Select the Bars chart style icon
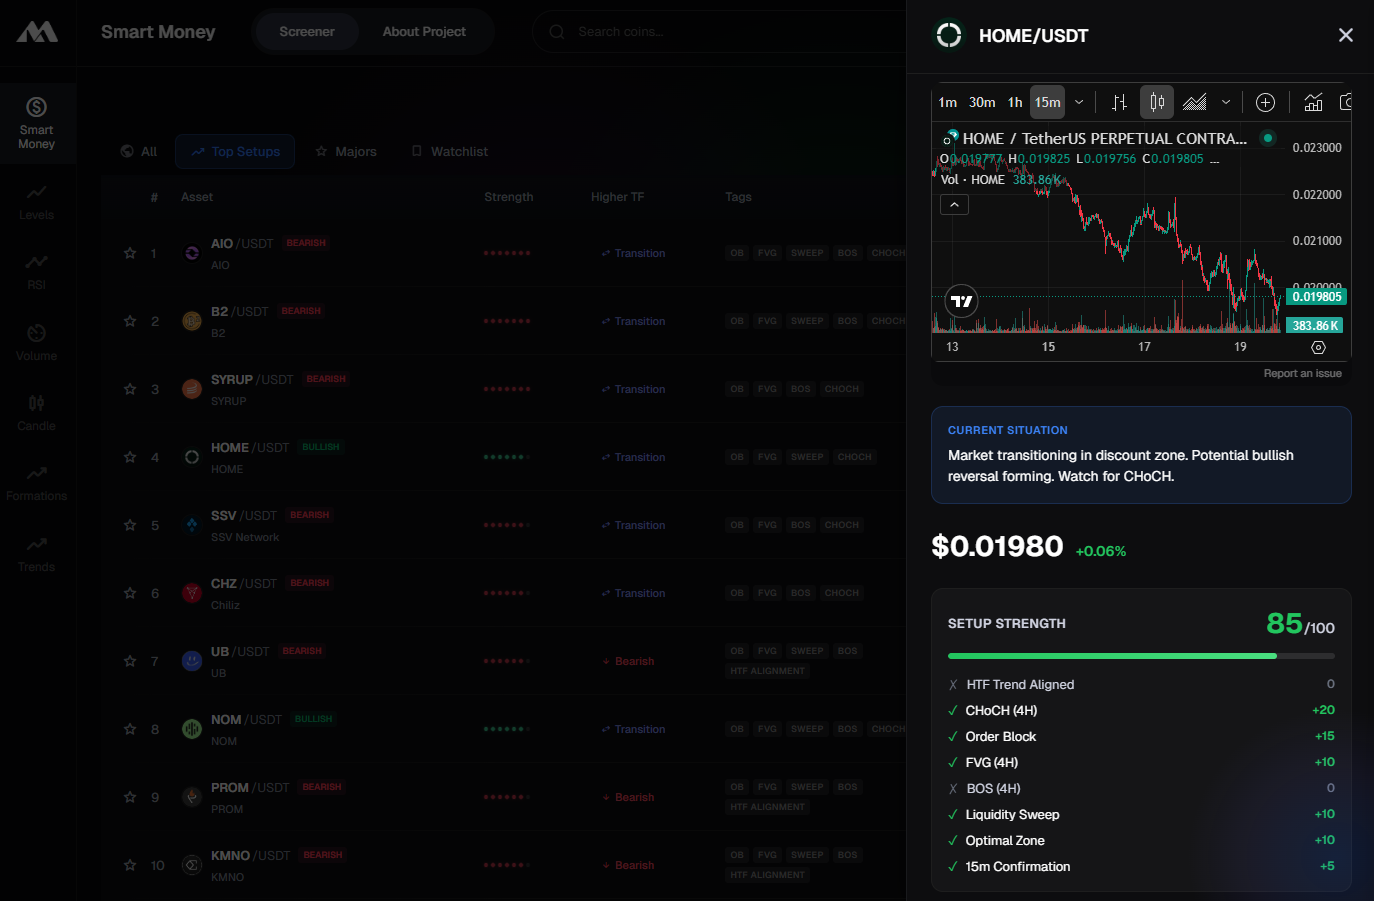Screen dimensions: 1374x901 [x=1119, y=102]
